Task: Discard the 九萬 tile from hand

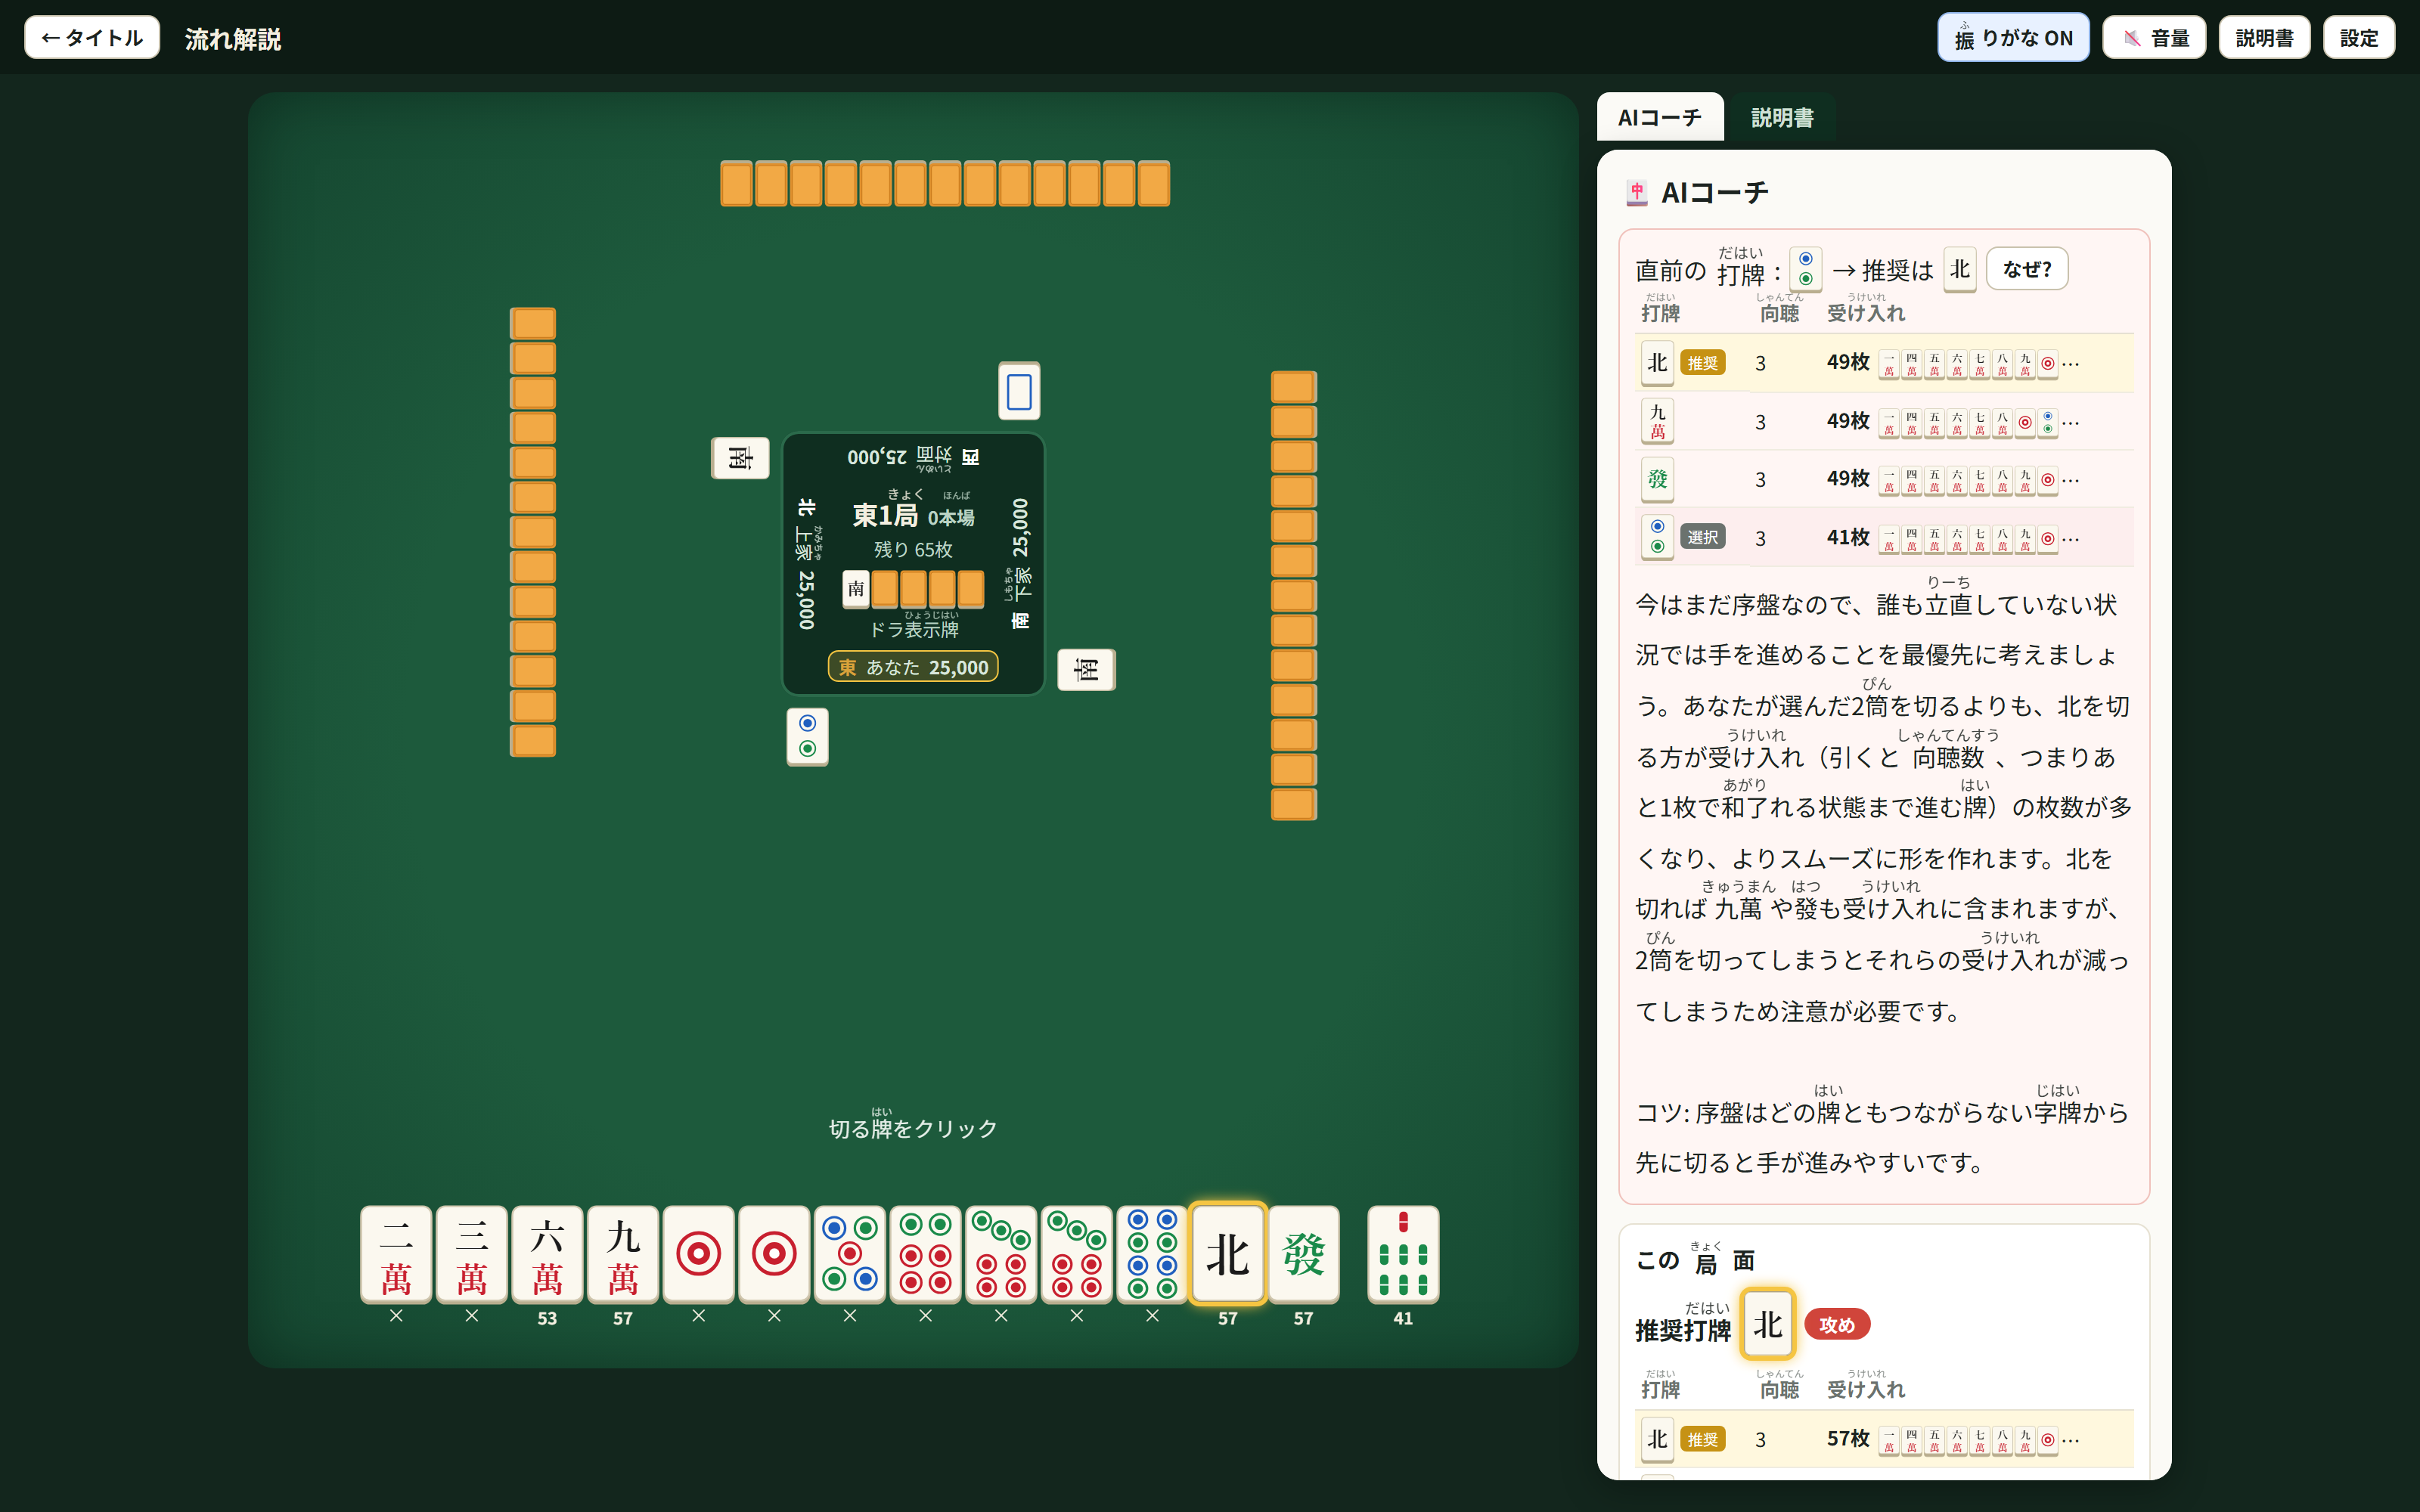Action: click(x=623, y=1254)
